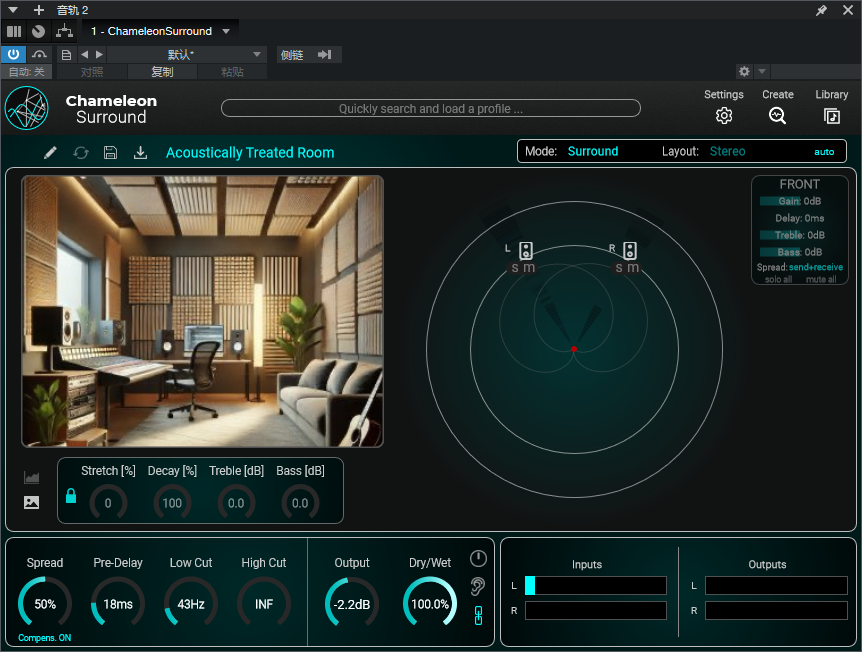Go to next preset arrow
Viewport: 862px width, 652px height.
coord(99,54)
